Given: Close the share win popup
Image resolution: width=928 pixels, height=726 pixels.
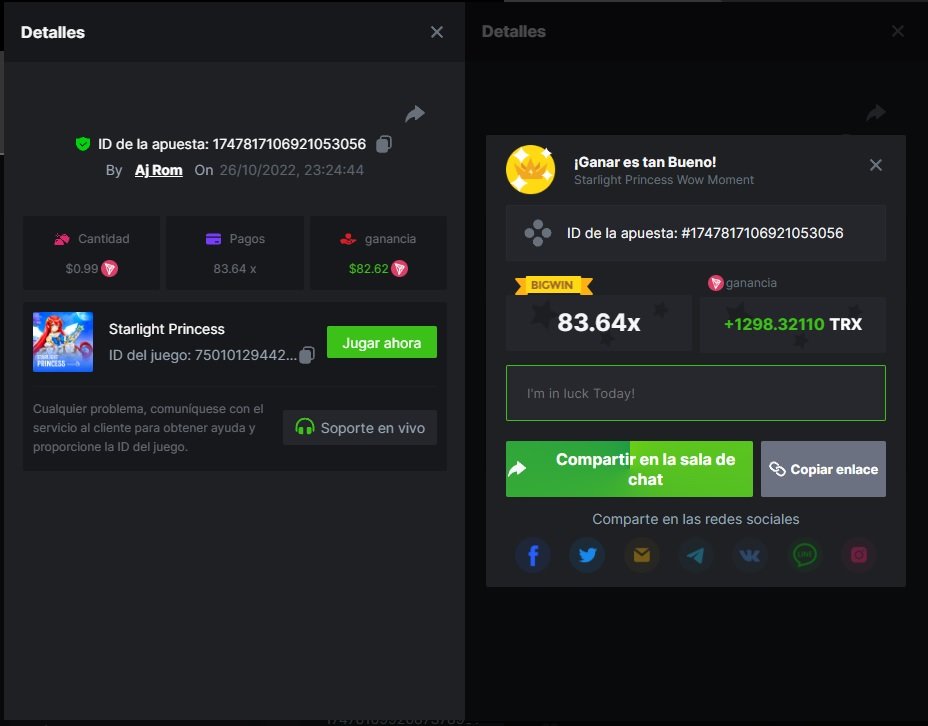Looking at the screenshot, I should pos(876,165).
